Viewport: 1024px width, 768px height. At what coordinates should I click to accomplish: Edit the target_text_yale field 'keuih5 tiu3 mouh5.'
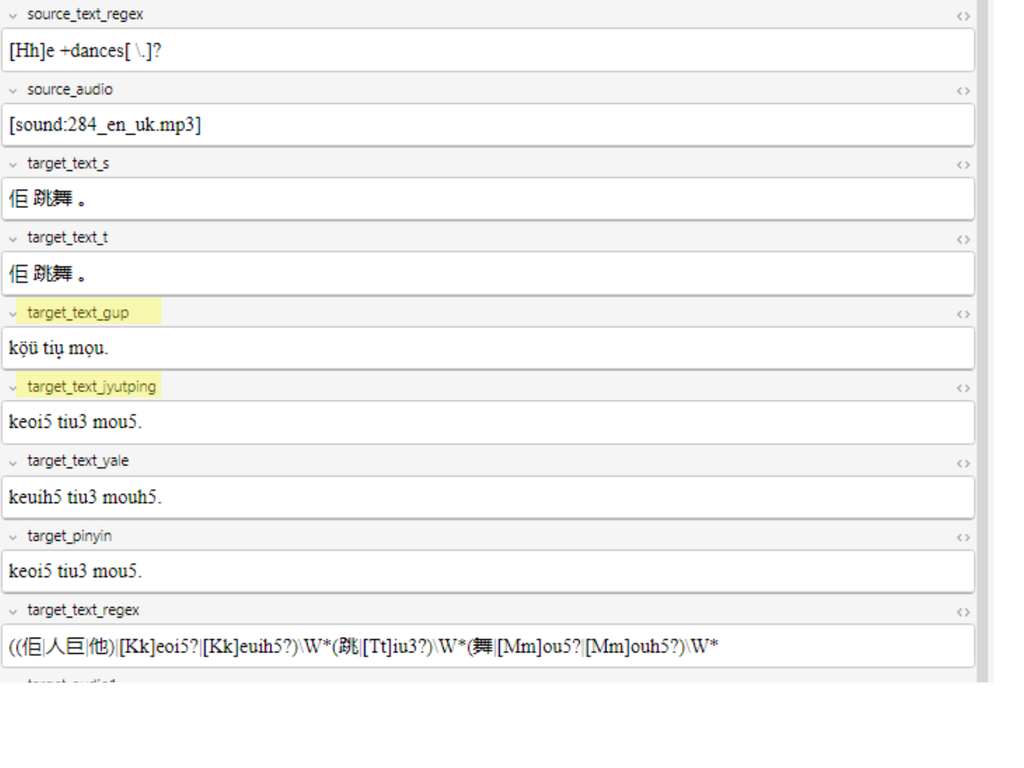coord(488,497)
